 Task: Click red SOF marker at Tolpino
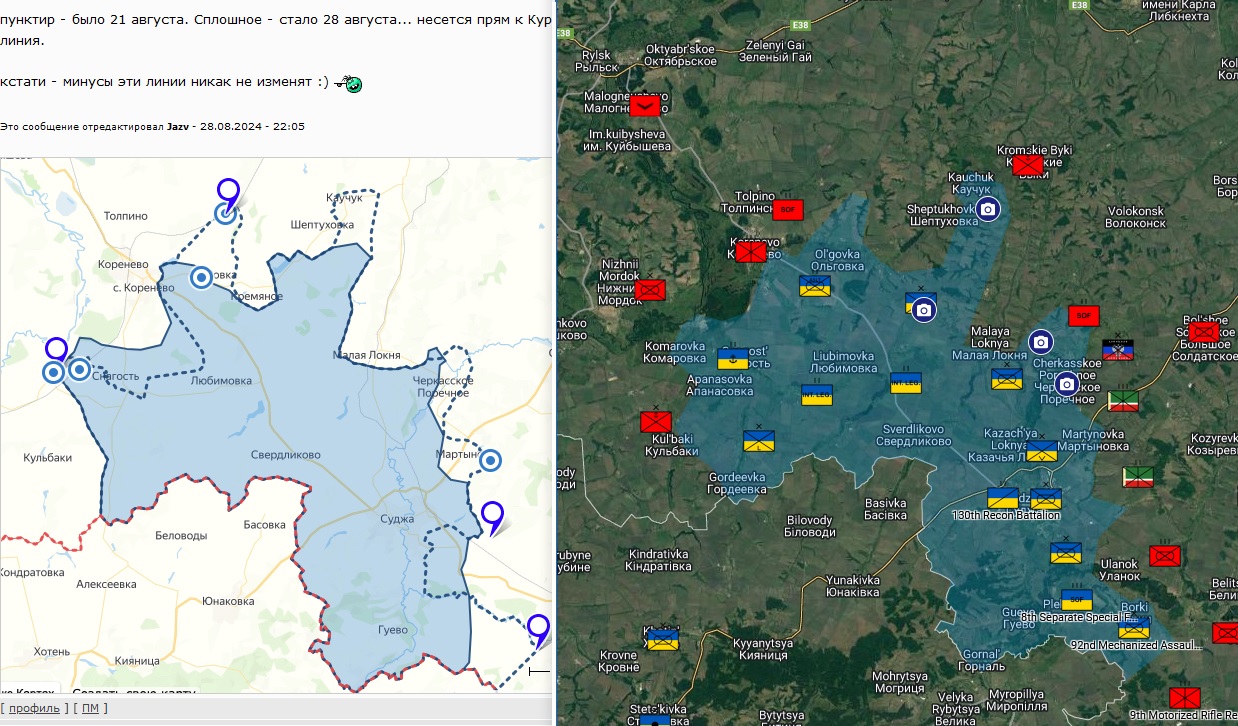(x=788, y=210)
